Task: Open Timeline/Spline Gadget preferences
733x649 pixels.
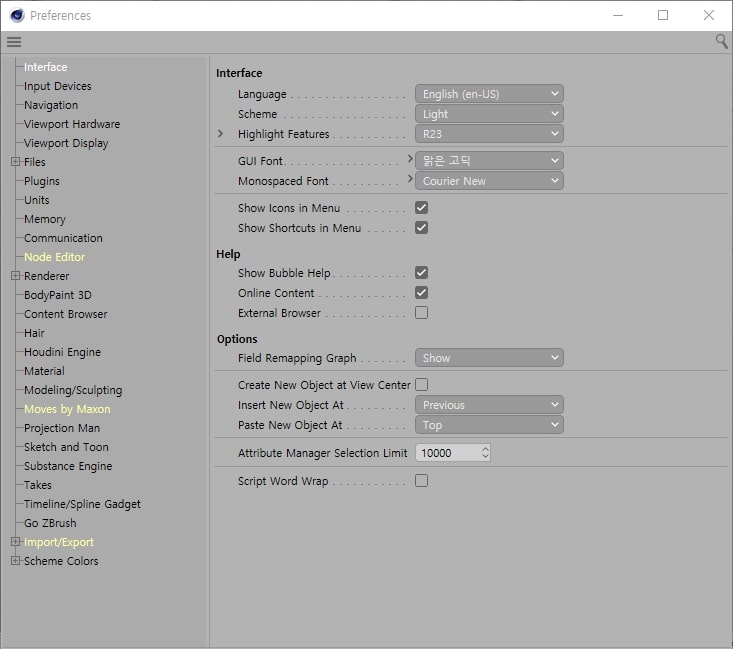Action: [x=82, y=504]
